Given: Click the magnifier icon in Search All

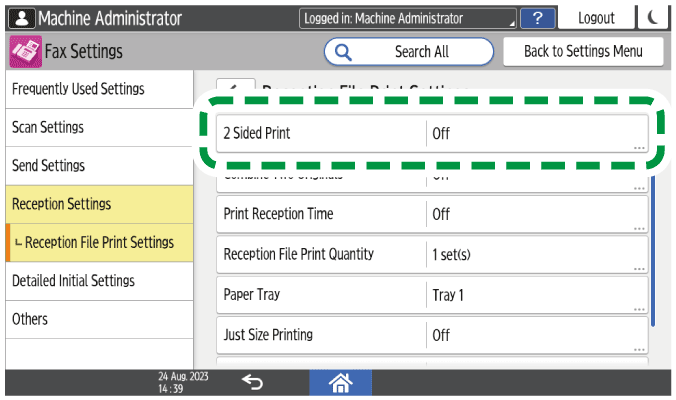Looking at the screenshot, I should [343, 51].
